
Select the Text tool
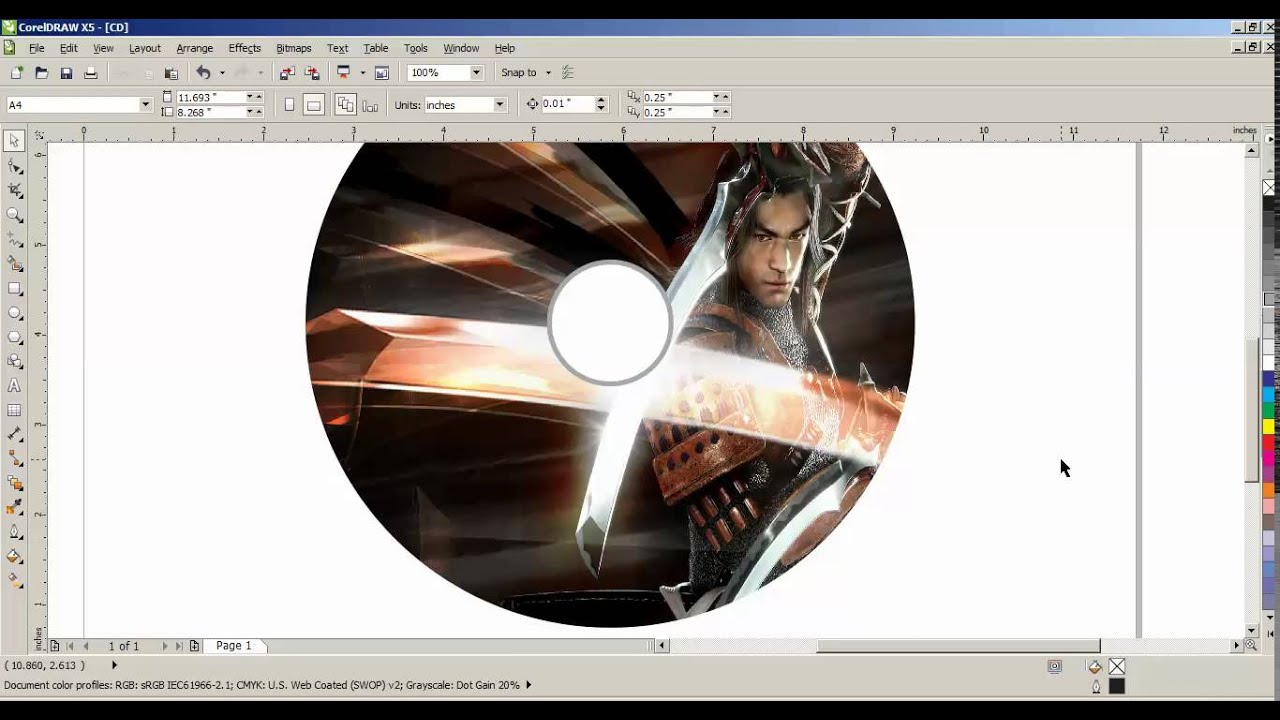pyautogui.click(x=15, y=386)
